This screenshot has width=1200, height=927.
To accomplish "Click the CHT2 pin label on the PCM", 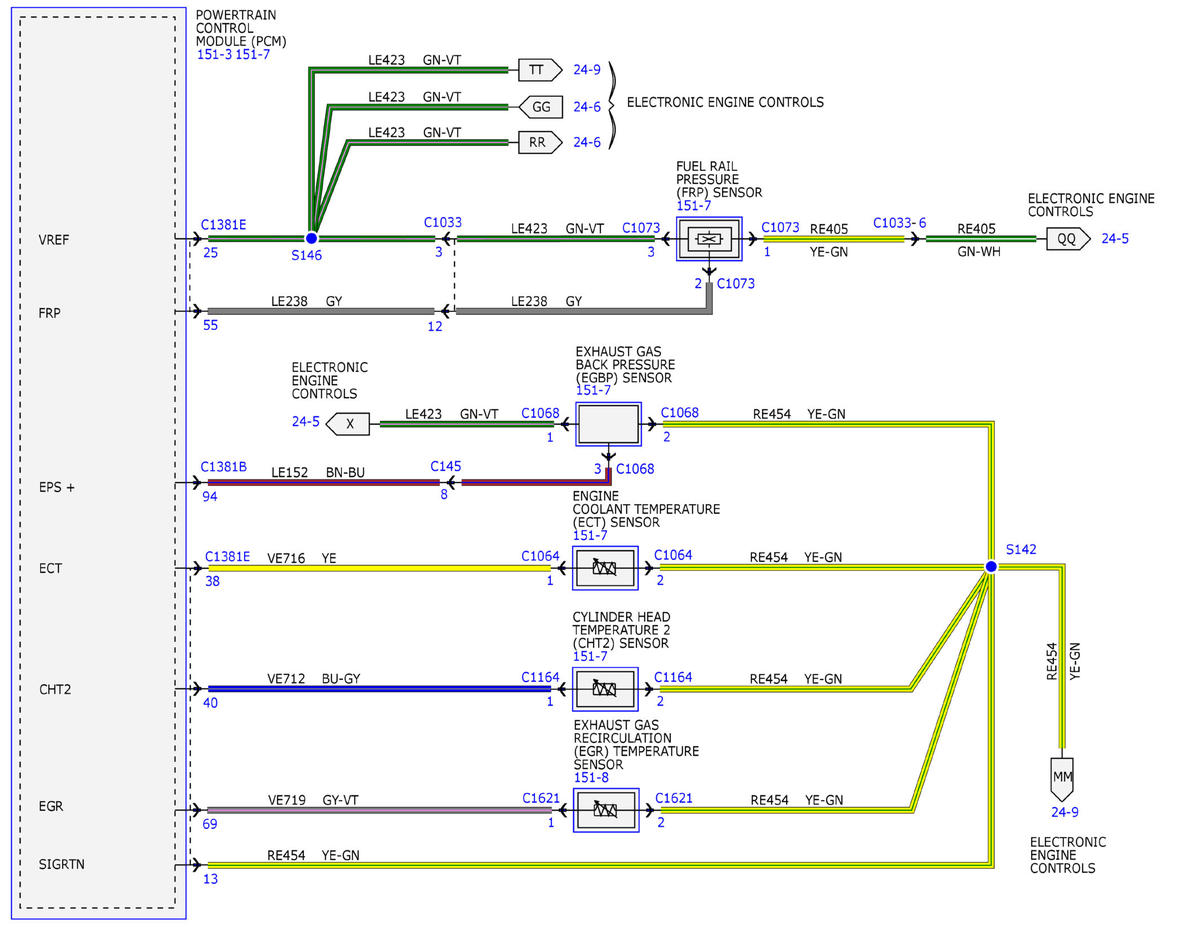I will coord(56,689).
